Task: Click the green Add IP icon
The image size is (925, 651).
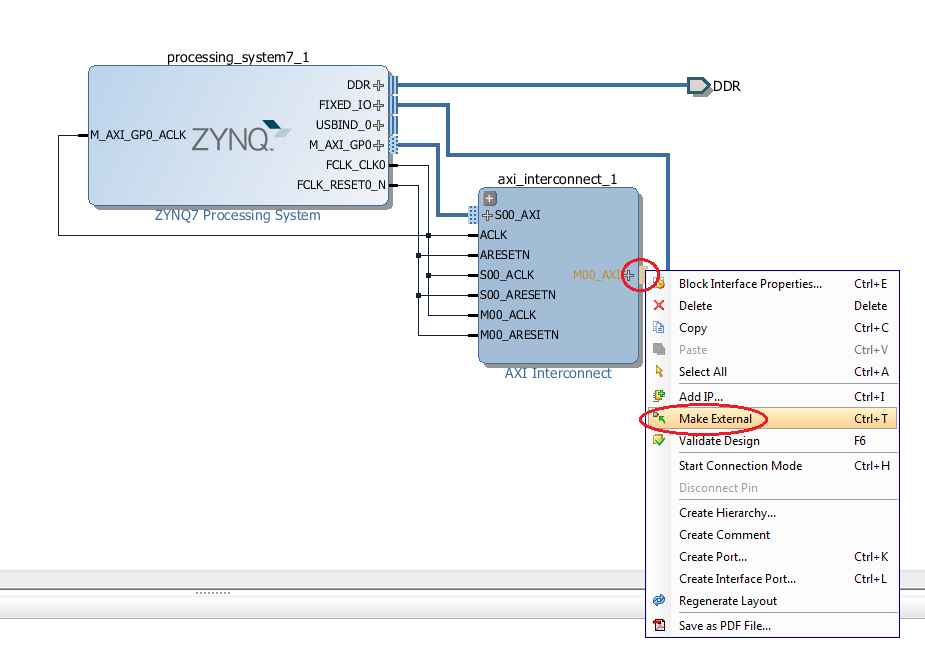Action: pyautogui.click(x=661, y=395)
